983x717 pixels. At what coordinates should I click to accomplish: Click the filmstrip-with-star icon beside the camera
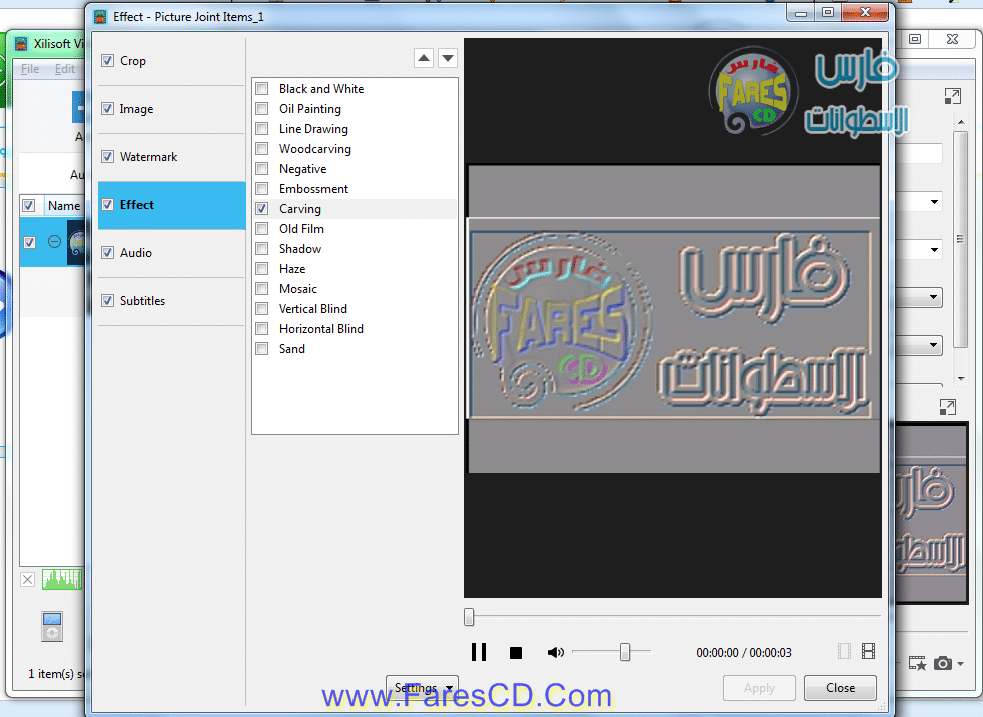[917, 663]
